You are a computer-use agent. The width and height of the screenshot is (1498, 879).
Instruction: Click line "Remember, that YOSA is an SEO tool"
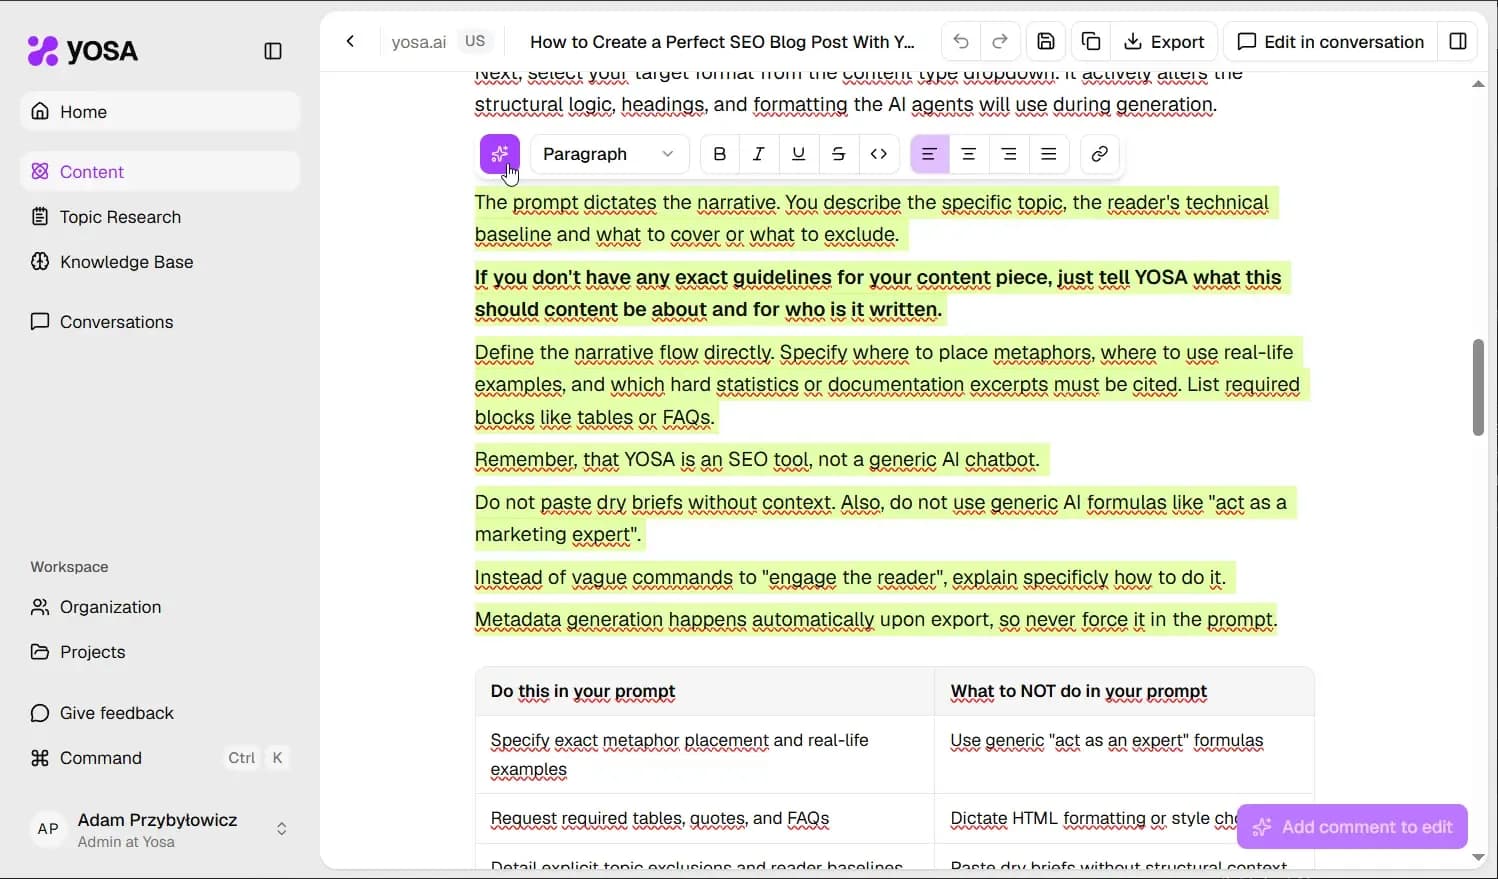[x=761, y=460]
